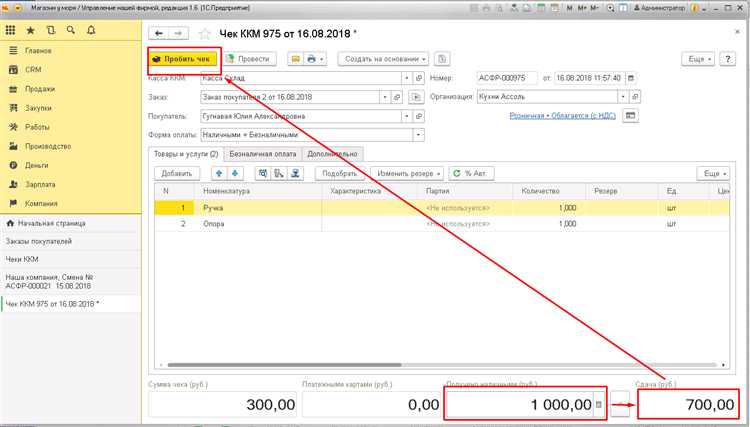Go forward with the right arrow button
Image resolution: width=750 pixels, height=427 pixels.
click(x=178, y=33)
